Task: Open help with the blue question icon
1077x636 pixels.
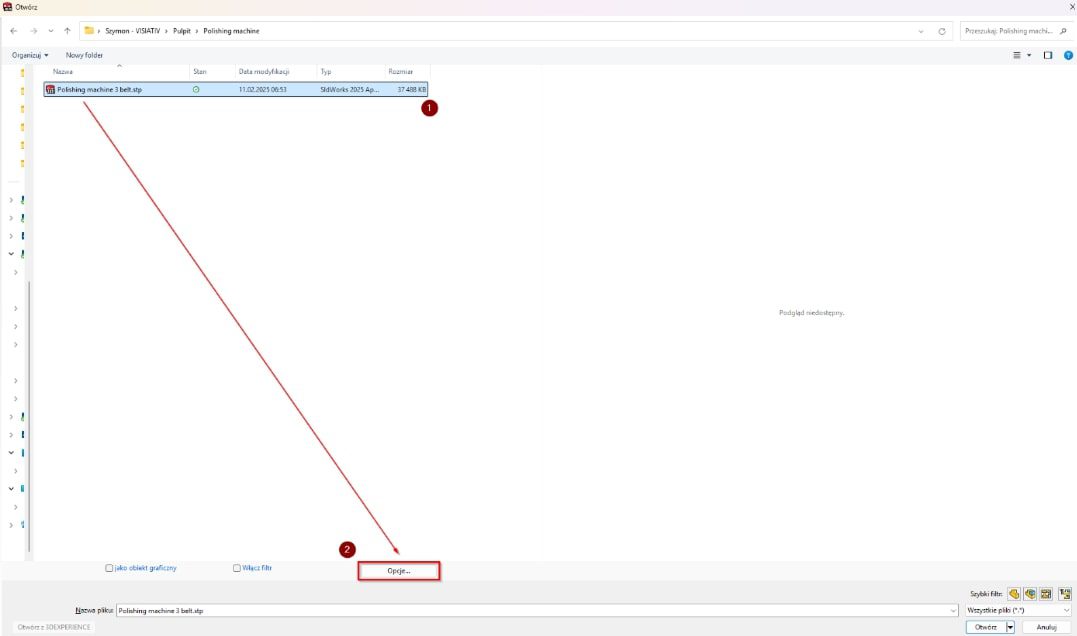Action: (x=1068, y=55)
